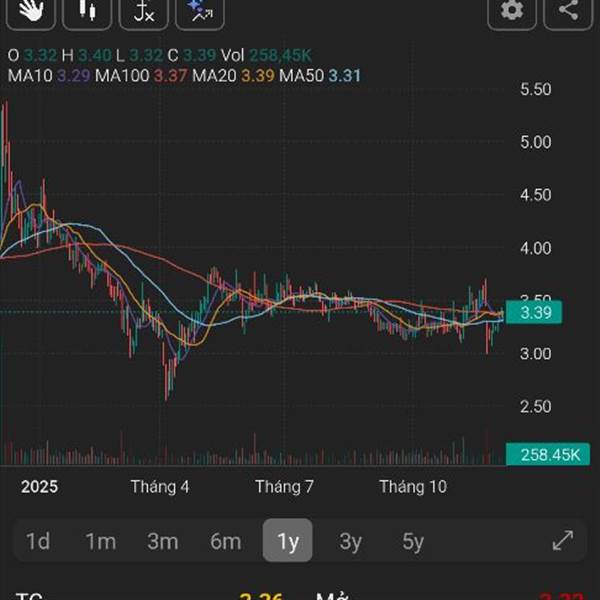Switch to 6m timeframe
Screen dimensions: 600x600
coord(225,541)
